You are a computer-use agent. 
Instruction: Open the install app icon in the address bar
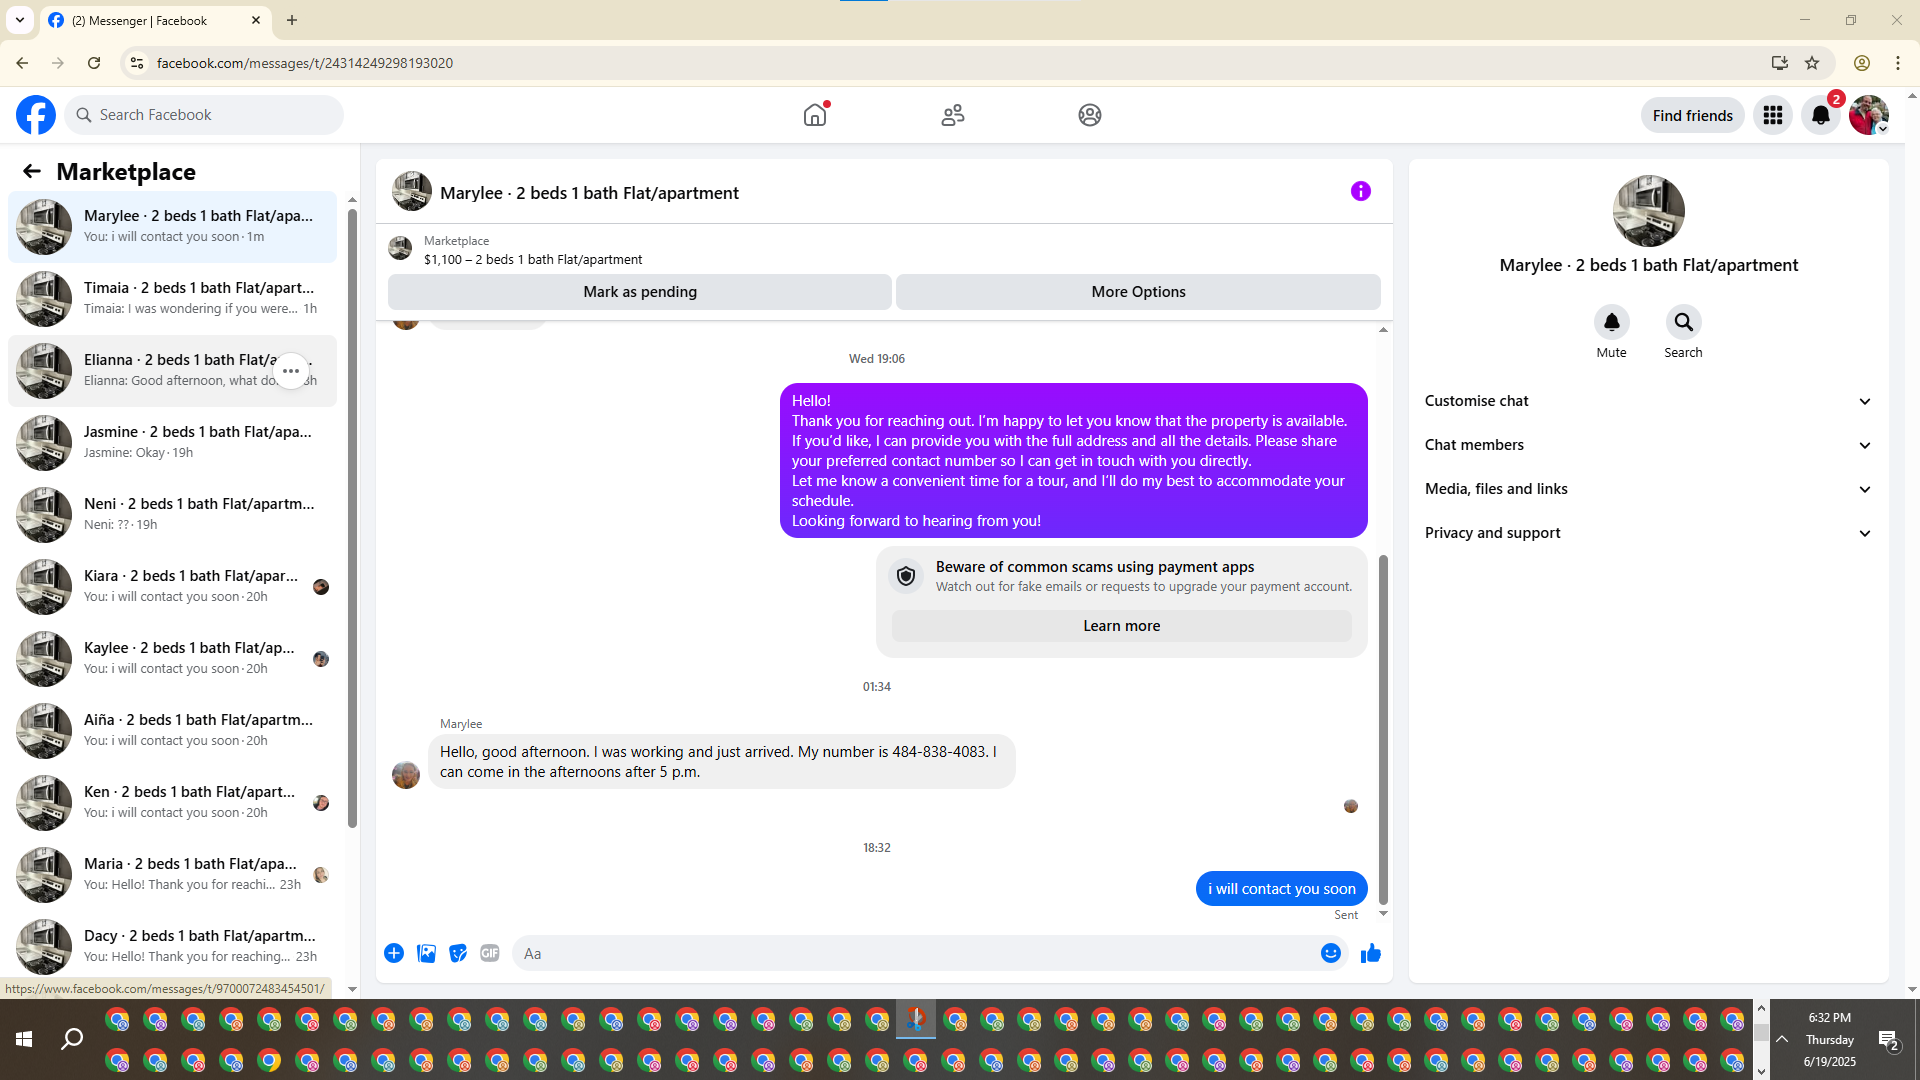(x=1779, y=63)
